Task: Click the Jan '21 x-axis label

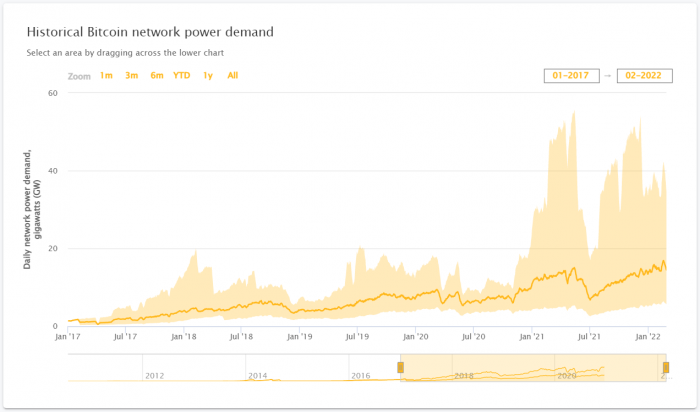Action: [533, 338]
